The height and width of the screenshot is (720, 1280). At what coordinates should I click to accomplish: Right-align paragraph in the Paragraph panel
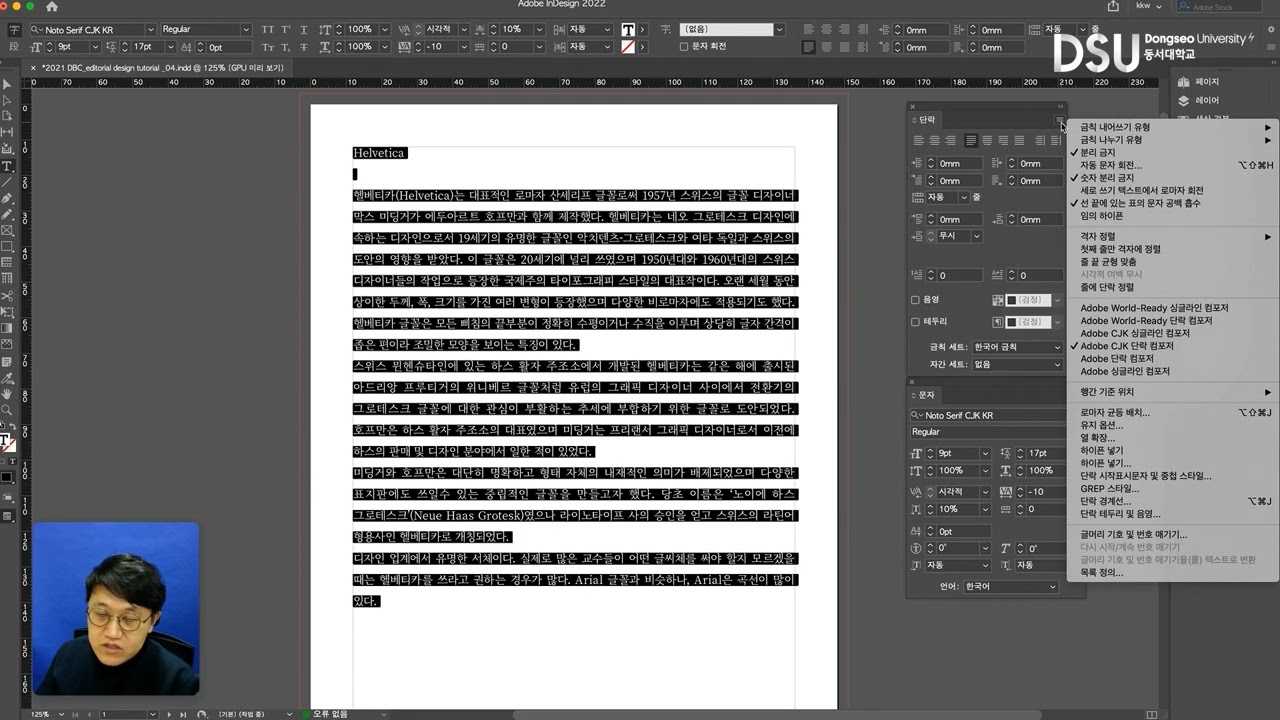(951, 141)
